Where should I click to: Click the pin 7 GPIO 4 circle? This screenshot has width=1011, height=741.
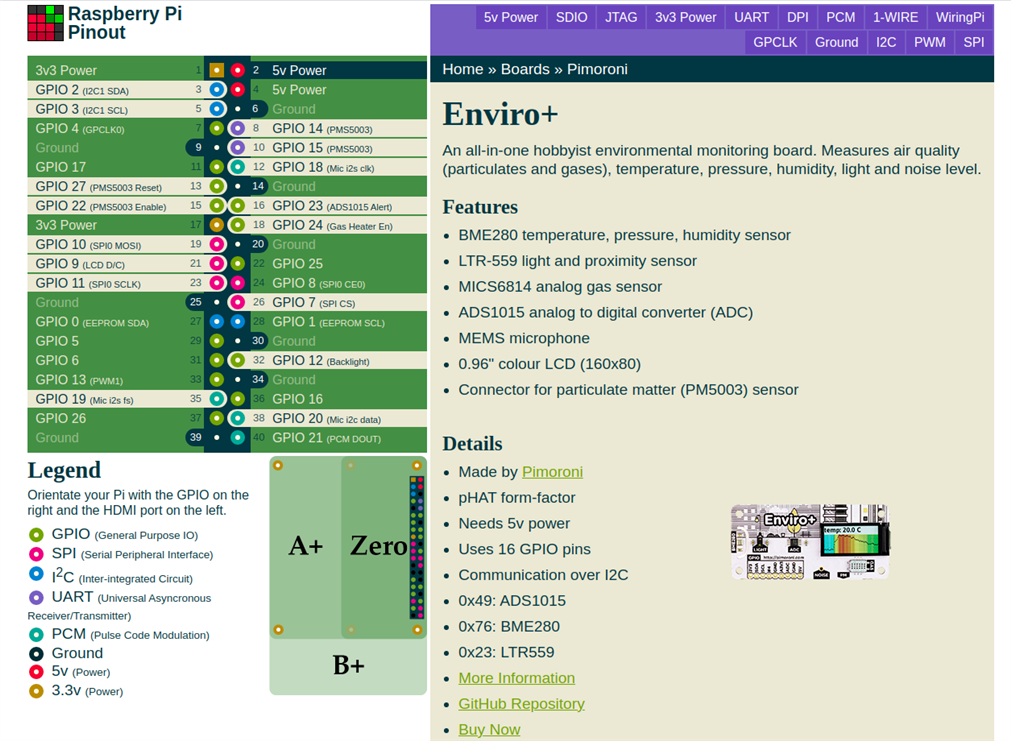217,128
